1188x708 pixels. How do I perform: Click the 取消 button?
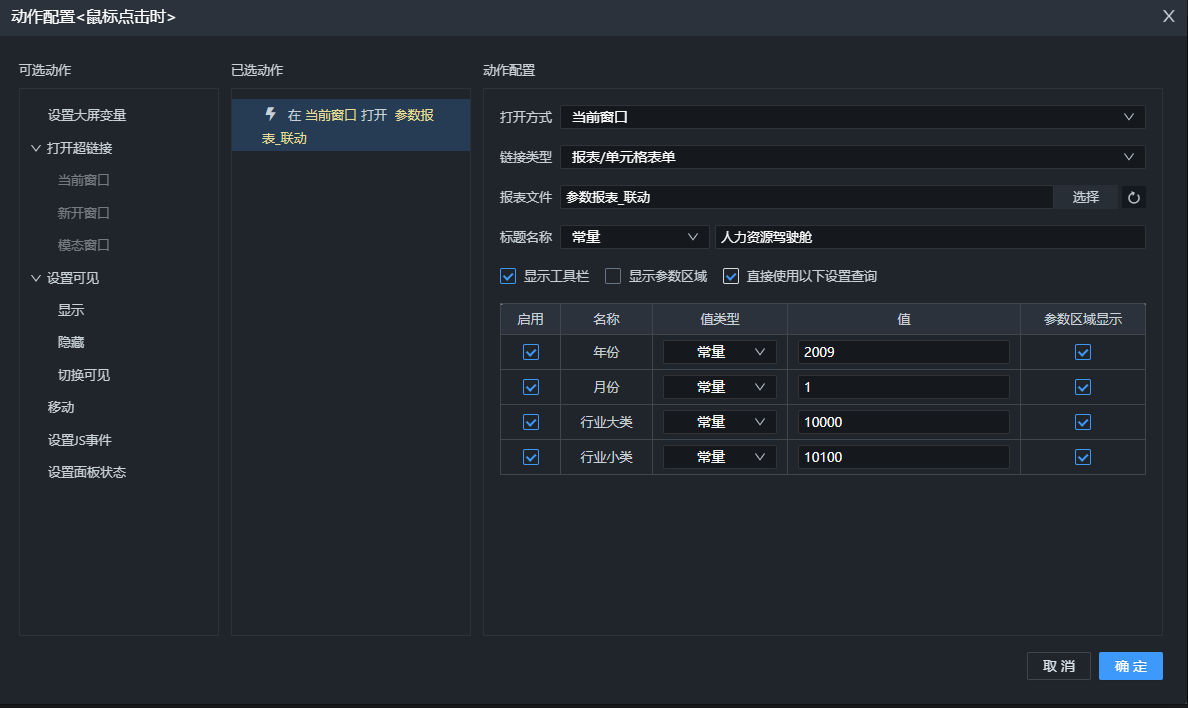[1058, 666]
